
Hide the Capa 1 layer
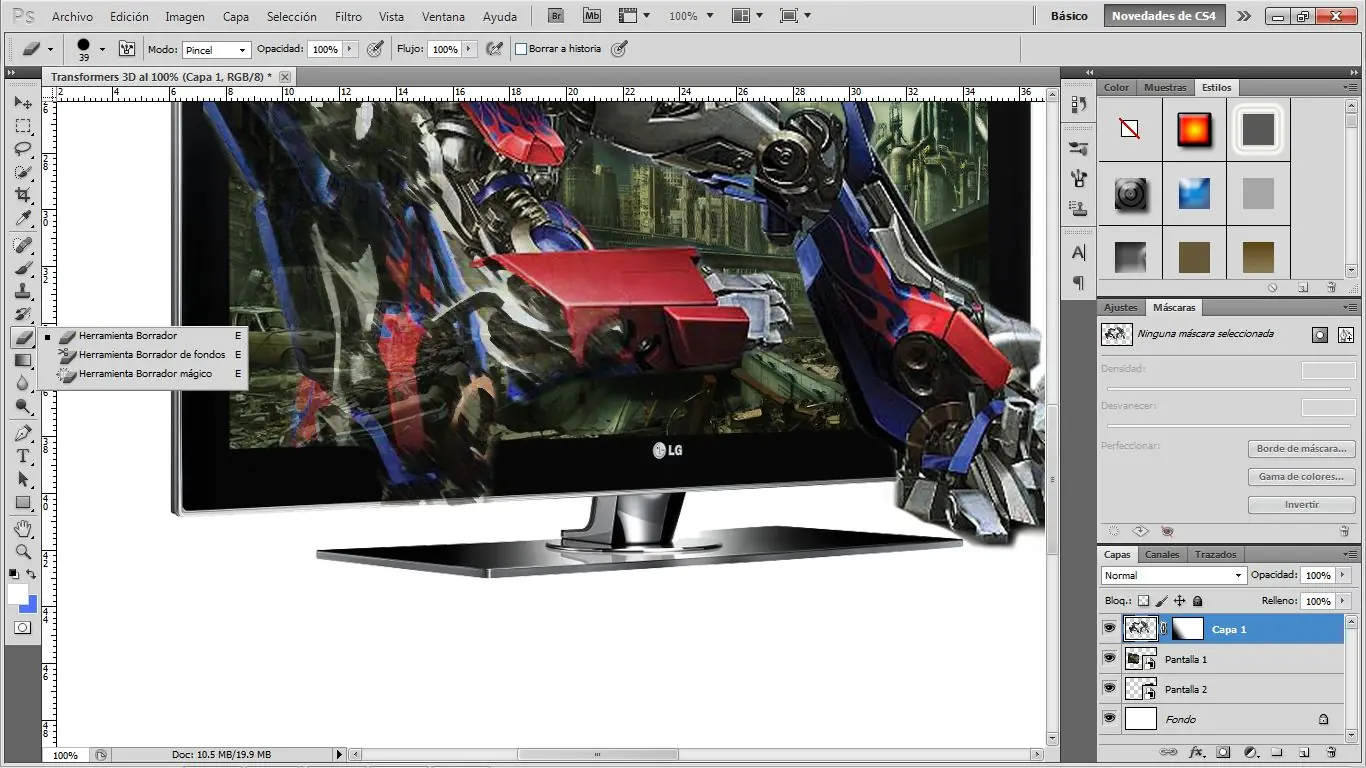pos(1109,629)
